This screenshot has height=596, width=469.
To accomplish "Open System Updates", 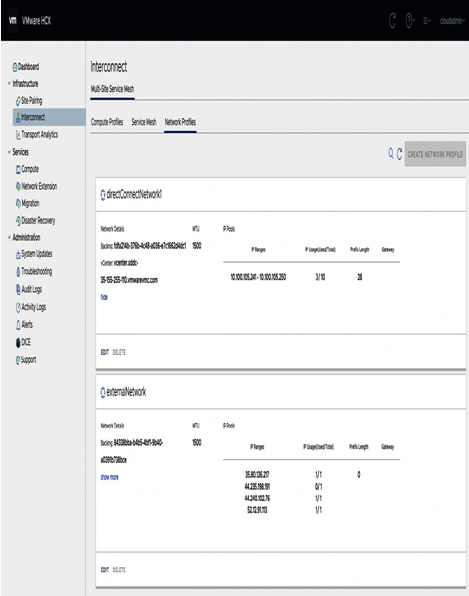I will [x=37, y=254].
